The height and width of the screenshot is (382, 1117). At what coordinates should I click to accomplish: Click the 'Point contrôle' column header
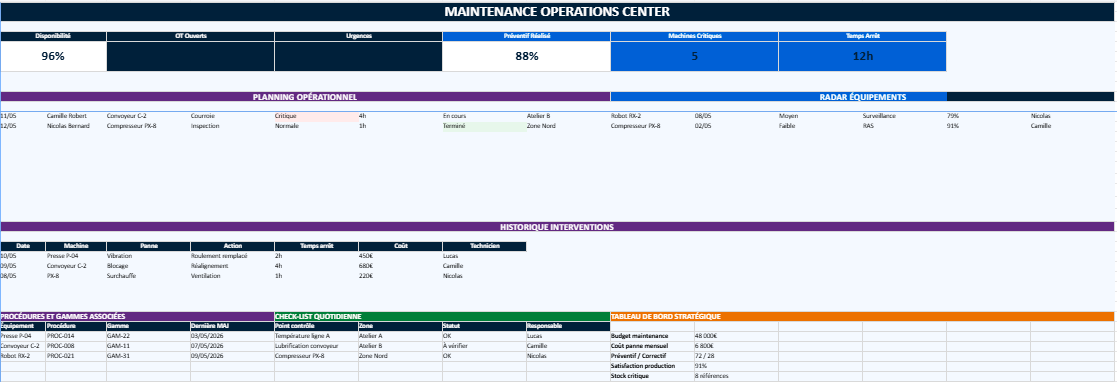[316, 326]
